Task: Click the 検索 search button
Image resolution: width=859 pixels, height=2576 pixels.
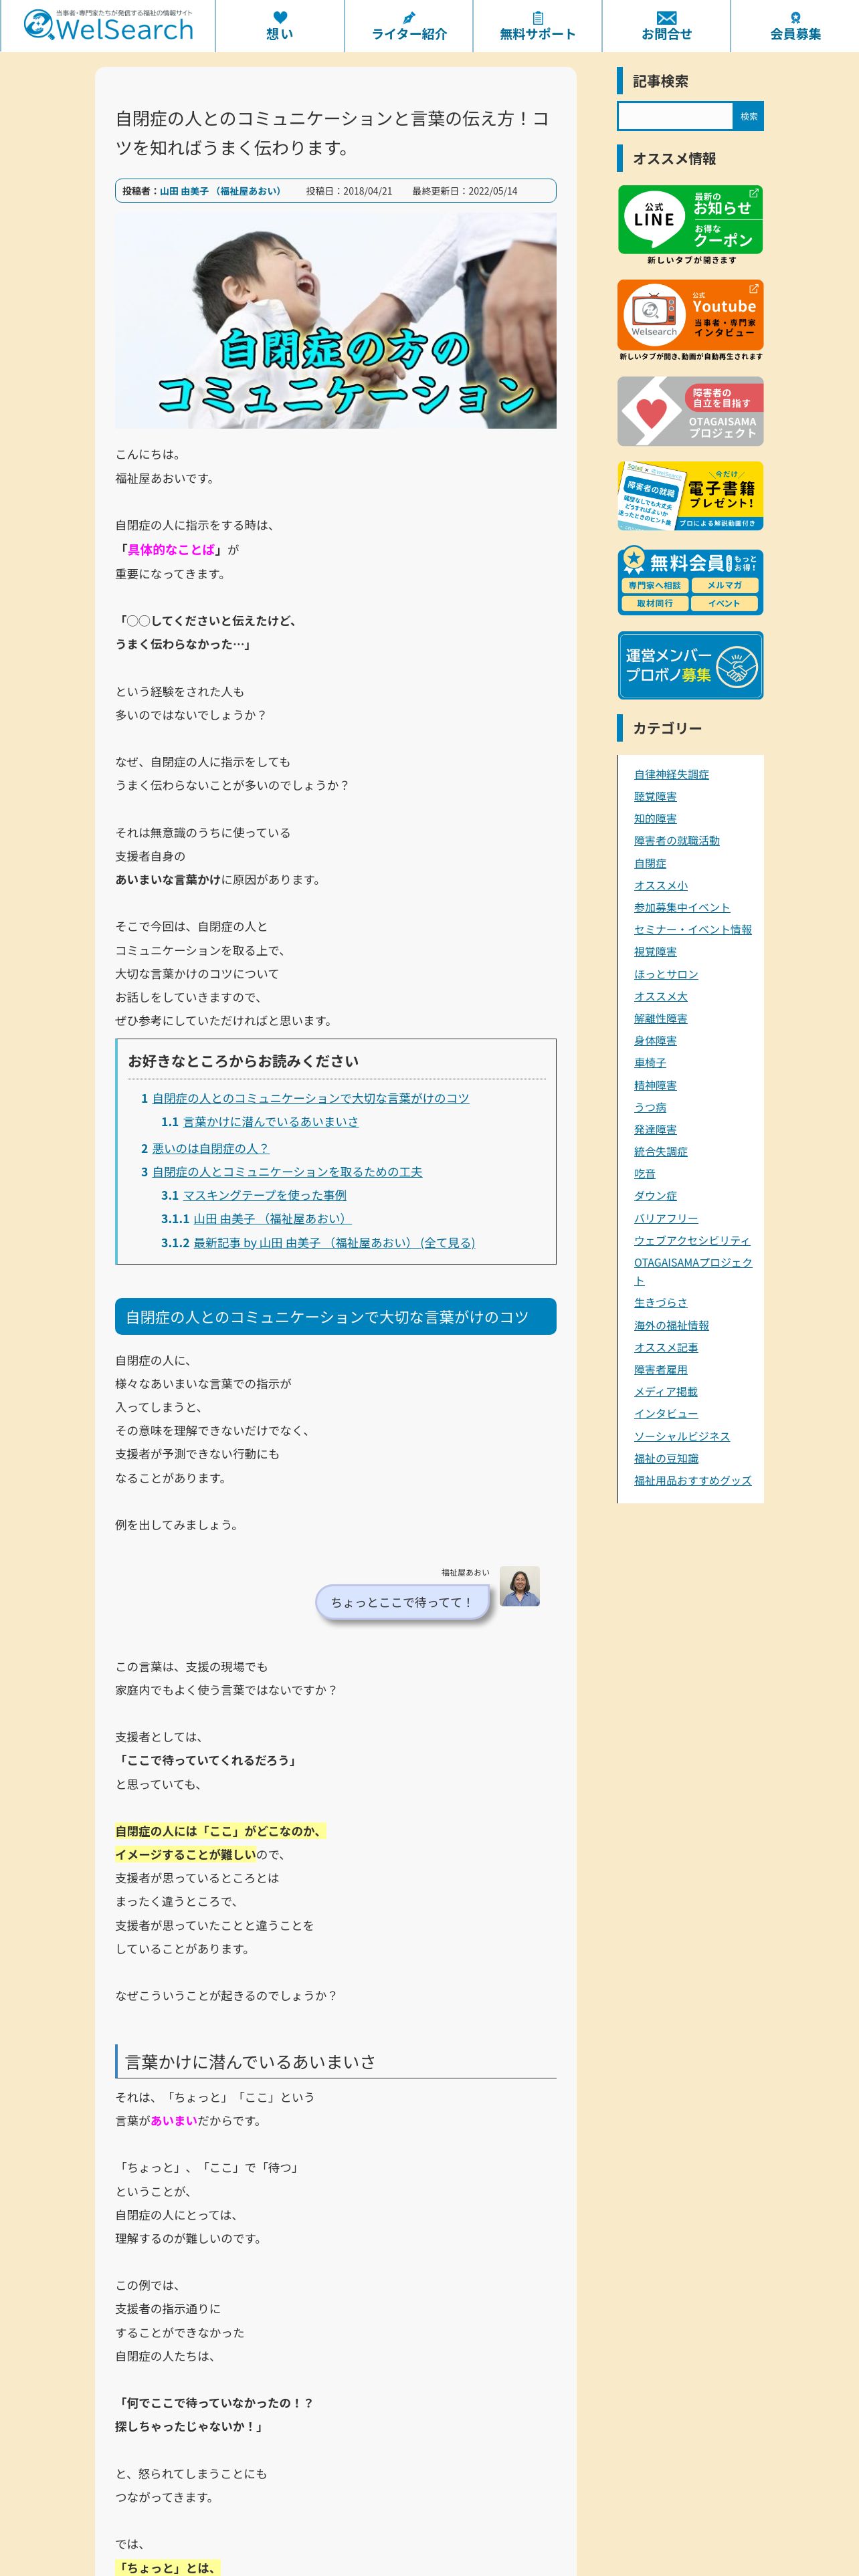Action: (748, 116)
